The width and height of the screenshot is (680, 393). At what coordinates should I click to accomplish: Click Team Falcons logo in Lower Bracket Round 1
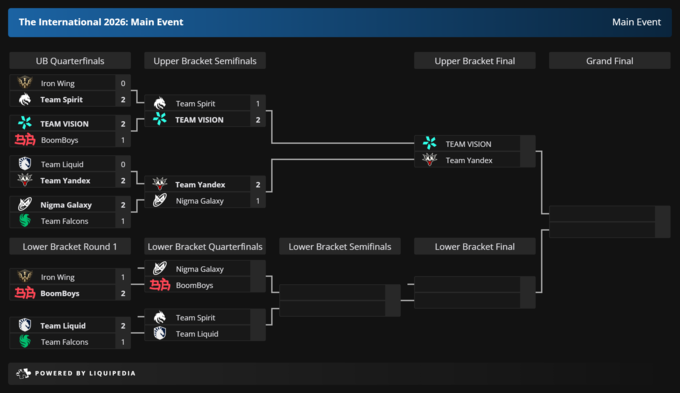[25, 341]
